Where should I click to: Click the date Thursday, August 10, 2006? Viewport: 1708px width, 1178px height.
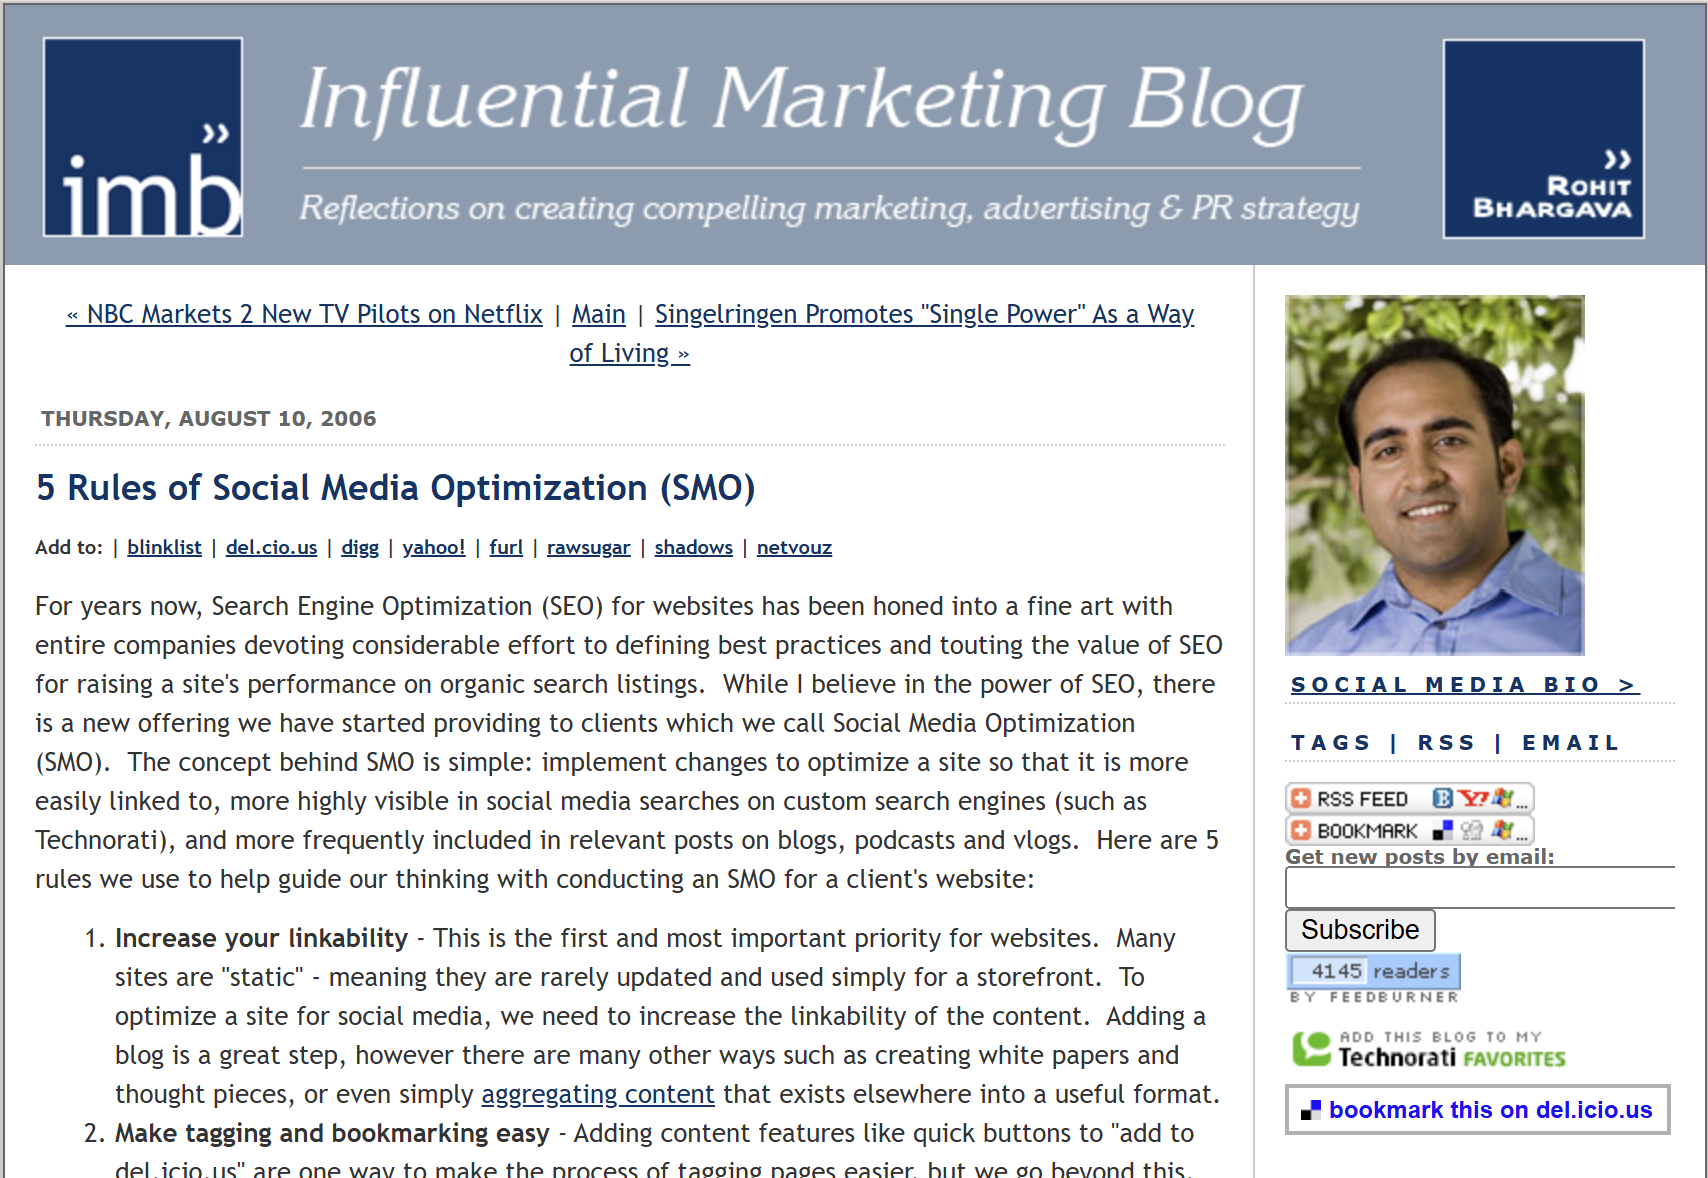209,419
